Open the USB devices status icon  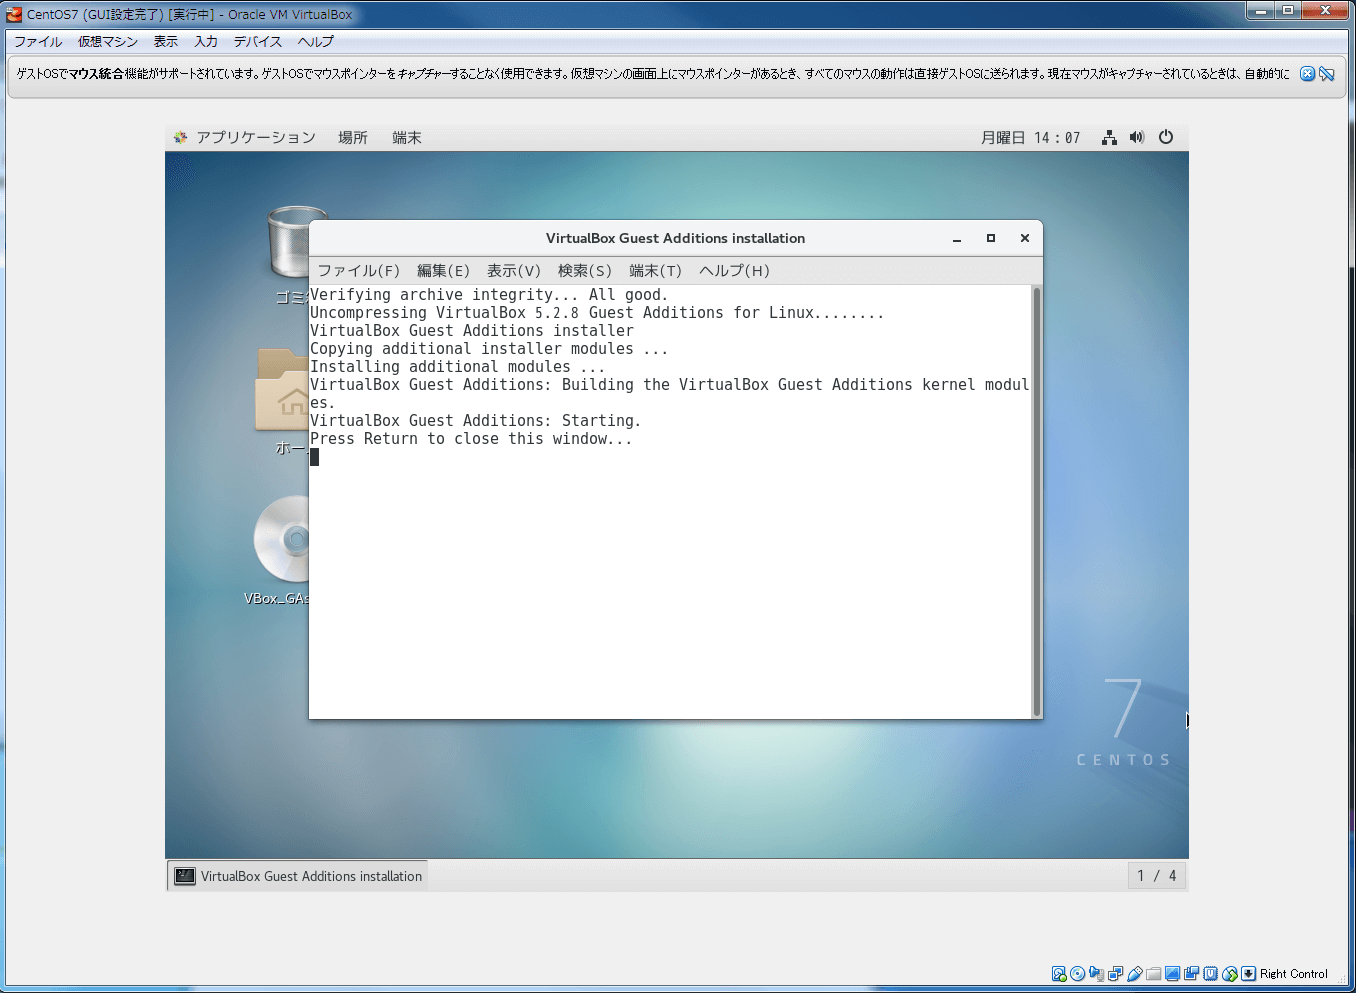tap(1134, 973)
